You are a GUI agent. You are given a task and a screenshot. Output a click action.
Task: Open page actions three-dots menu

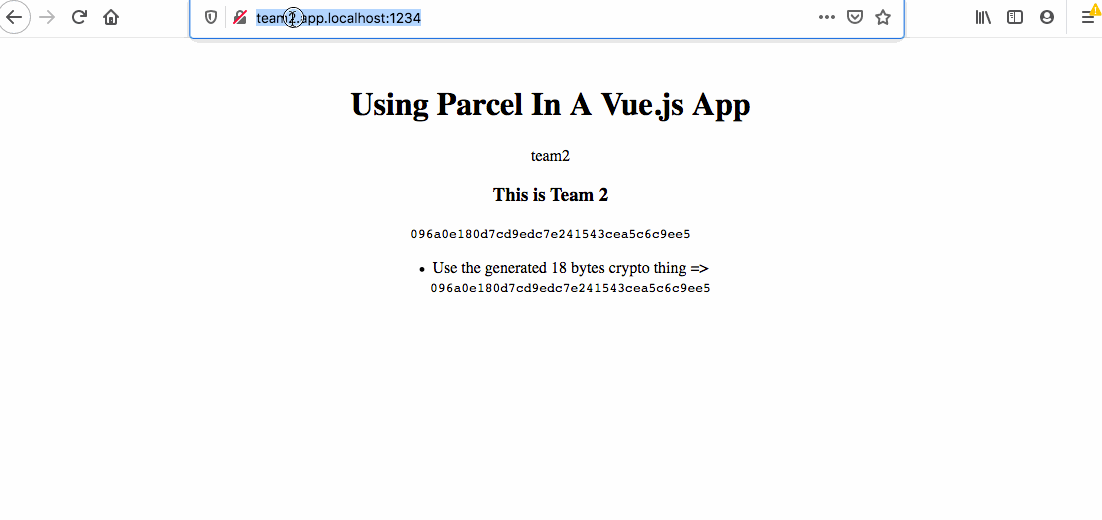pyautogui.click(x=826, y=18)
